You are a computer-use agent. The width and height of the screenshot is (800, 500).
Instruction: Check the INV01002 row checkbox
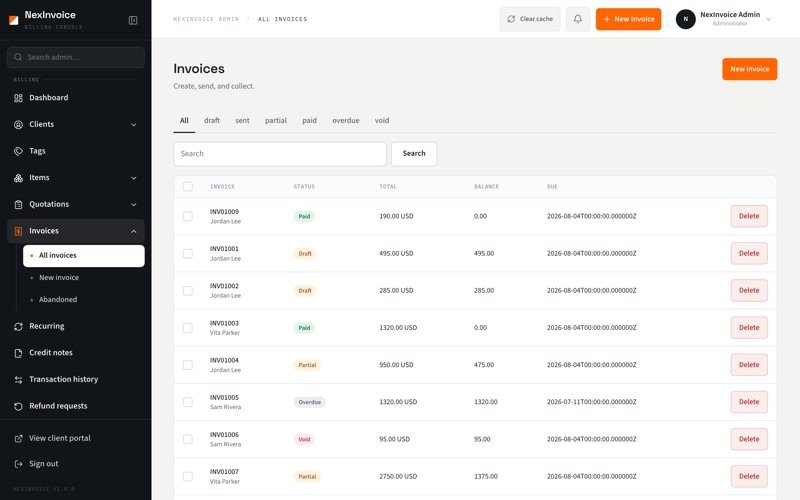click(x=188, y=291)
